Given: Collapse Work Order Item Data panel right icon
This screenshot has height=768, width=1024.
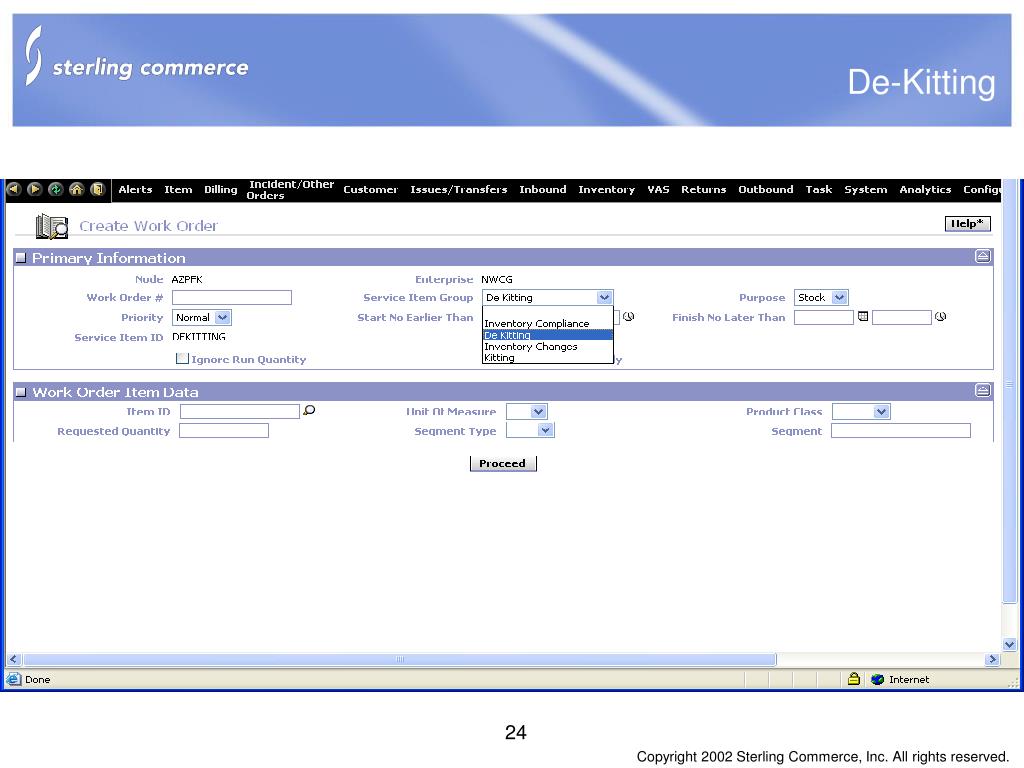Looking at the screenshot, I should click(x=982, y=391).
